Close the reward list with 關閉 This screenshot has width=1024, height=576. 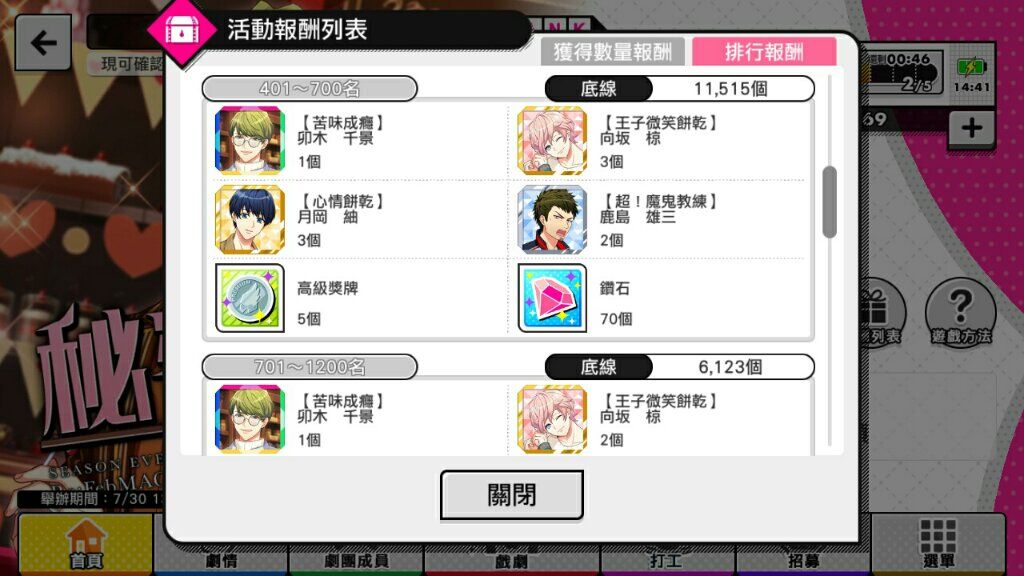click(x=512, y=495)
